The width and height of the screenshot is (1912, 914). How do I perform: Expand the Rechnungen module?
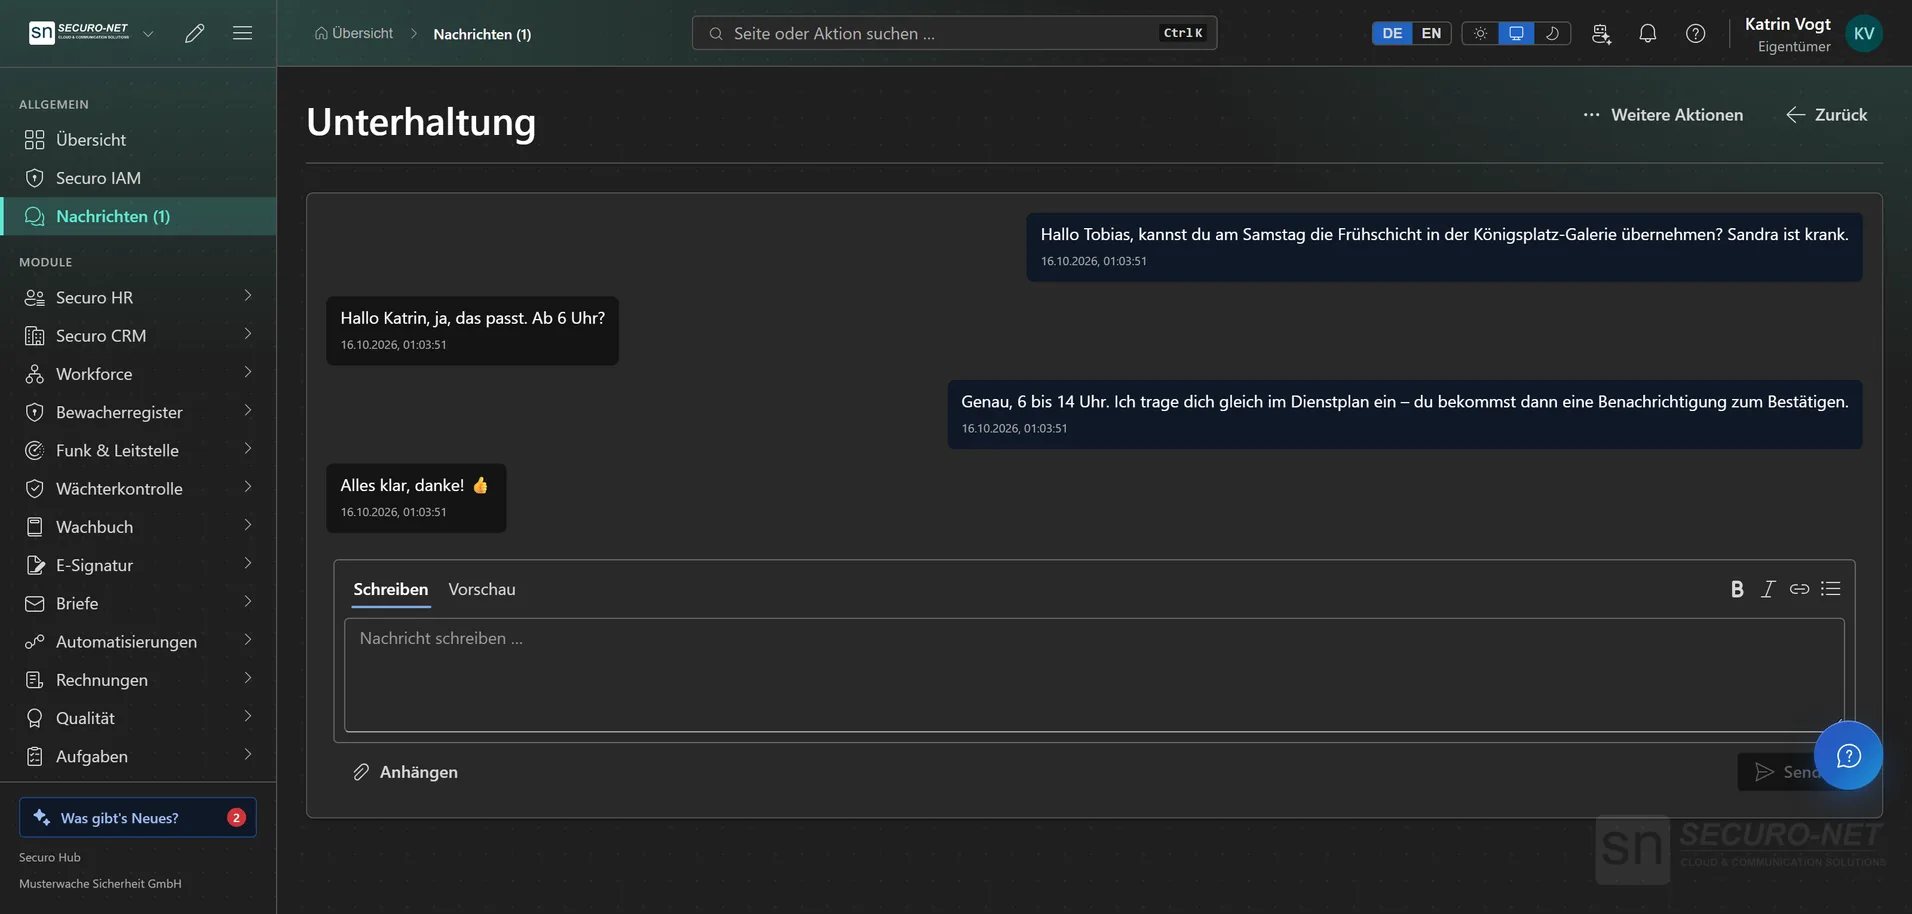pyautogui.click(x=138, y=680)
